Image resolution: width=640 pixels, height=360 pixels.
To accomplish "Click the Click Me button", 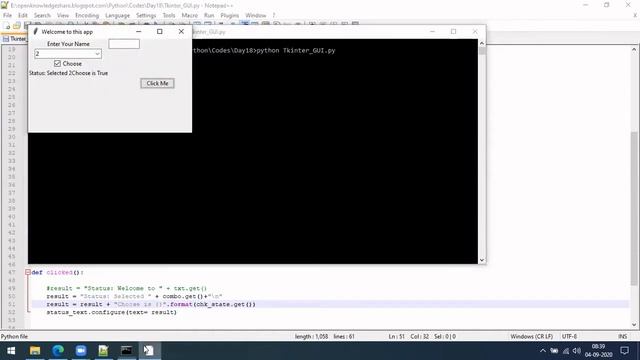I will coord(158,83).
